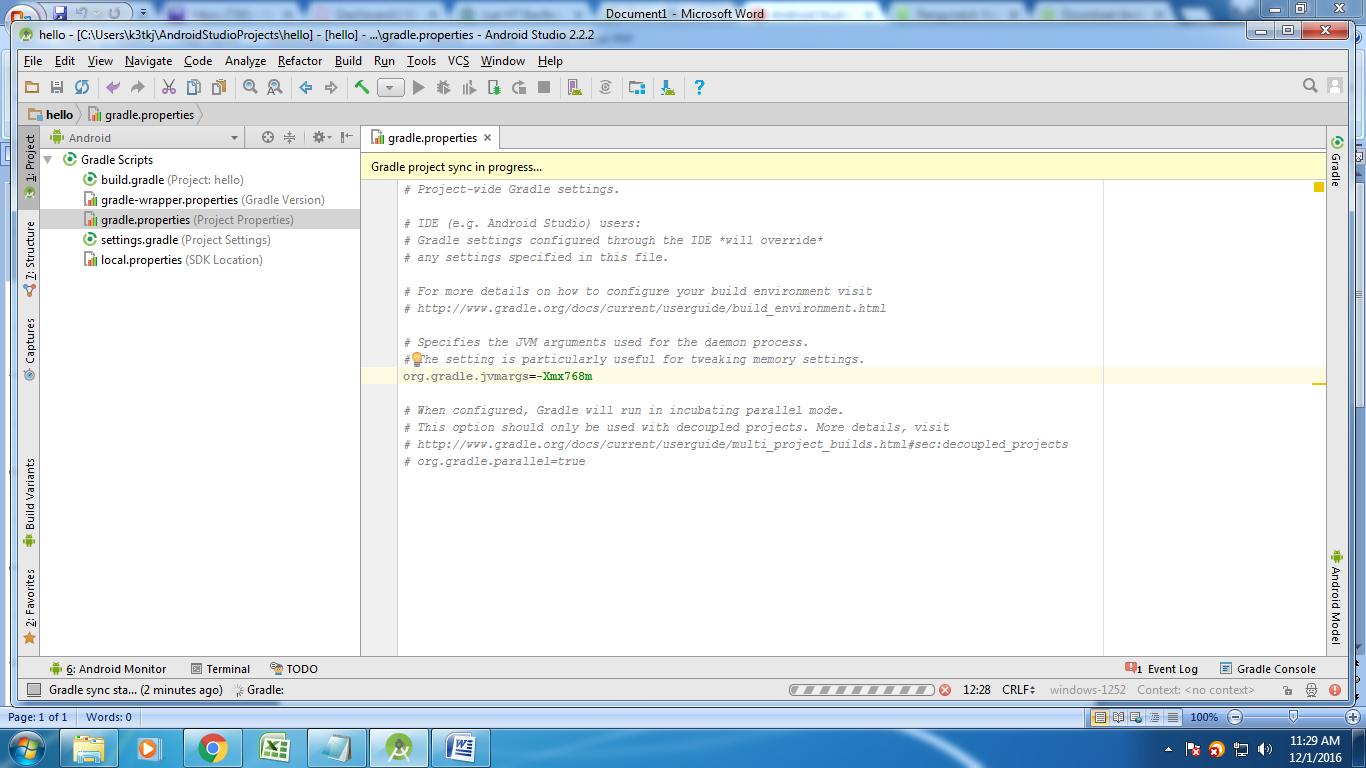Open the Project panel gear settings dropdown
Screen dimensions: 1366x768
coord(321,138)
